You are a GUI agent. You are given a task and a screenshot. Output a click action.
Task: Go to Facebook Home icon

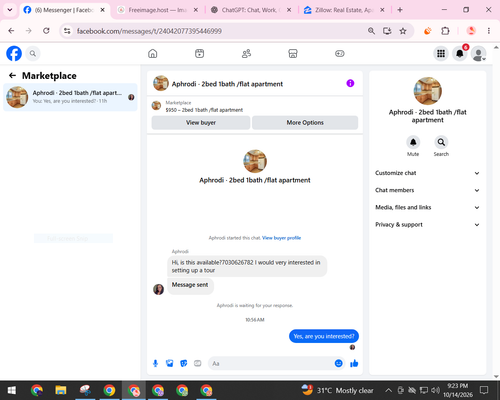[x=153, y=53]
